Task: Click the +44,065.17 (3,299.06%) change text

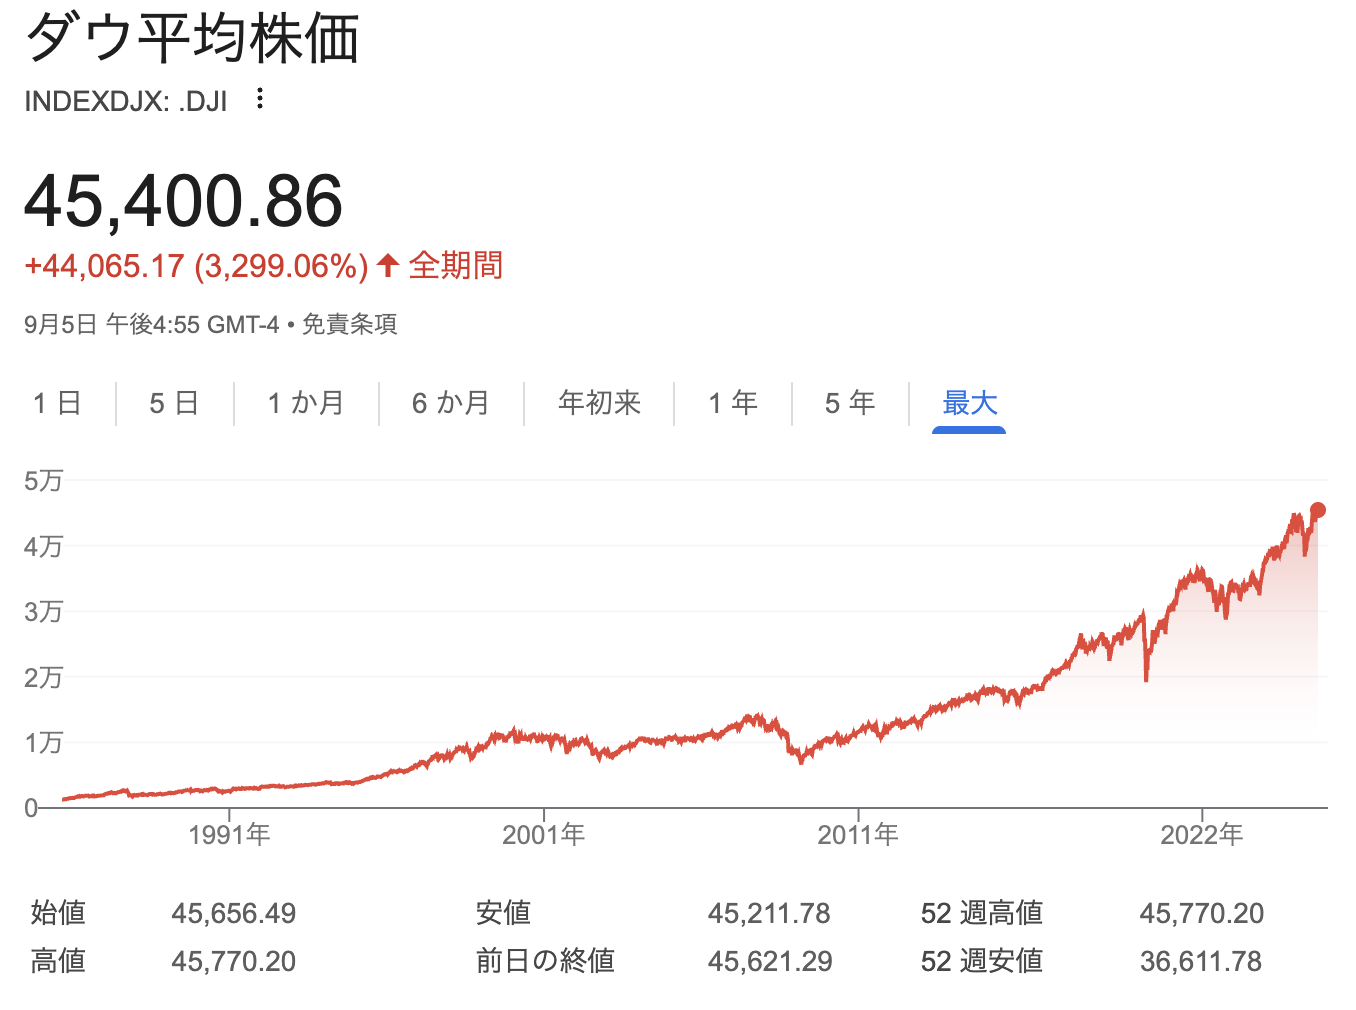Action: [197, 266]
